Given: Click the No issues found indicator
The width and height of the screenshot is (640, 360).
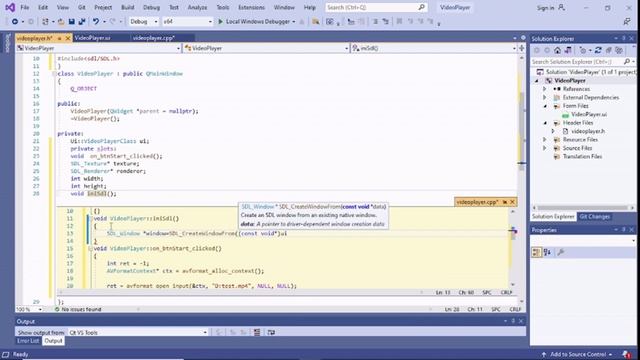Looking at the screenshot, I should [x=78, y=309].
